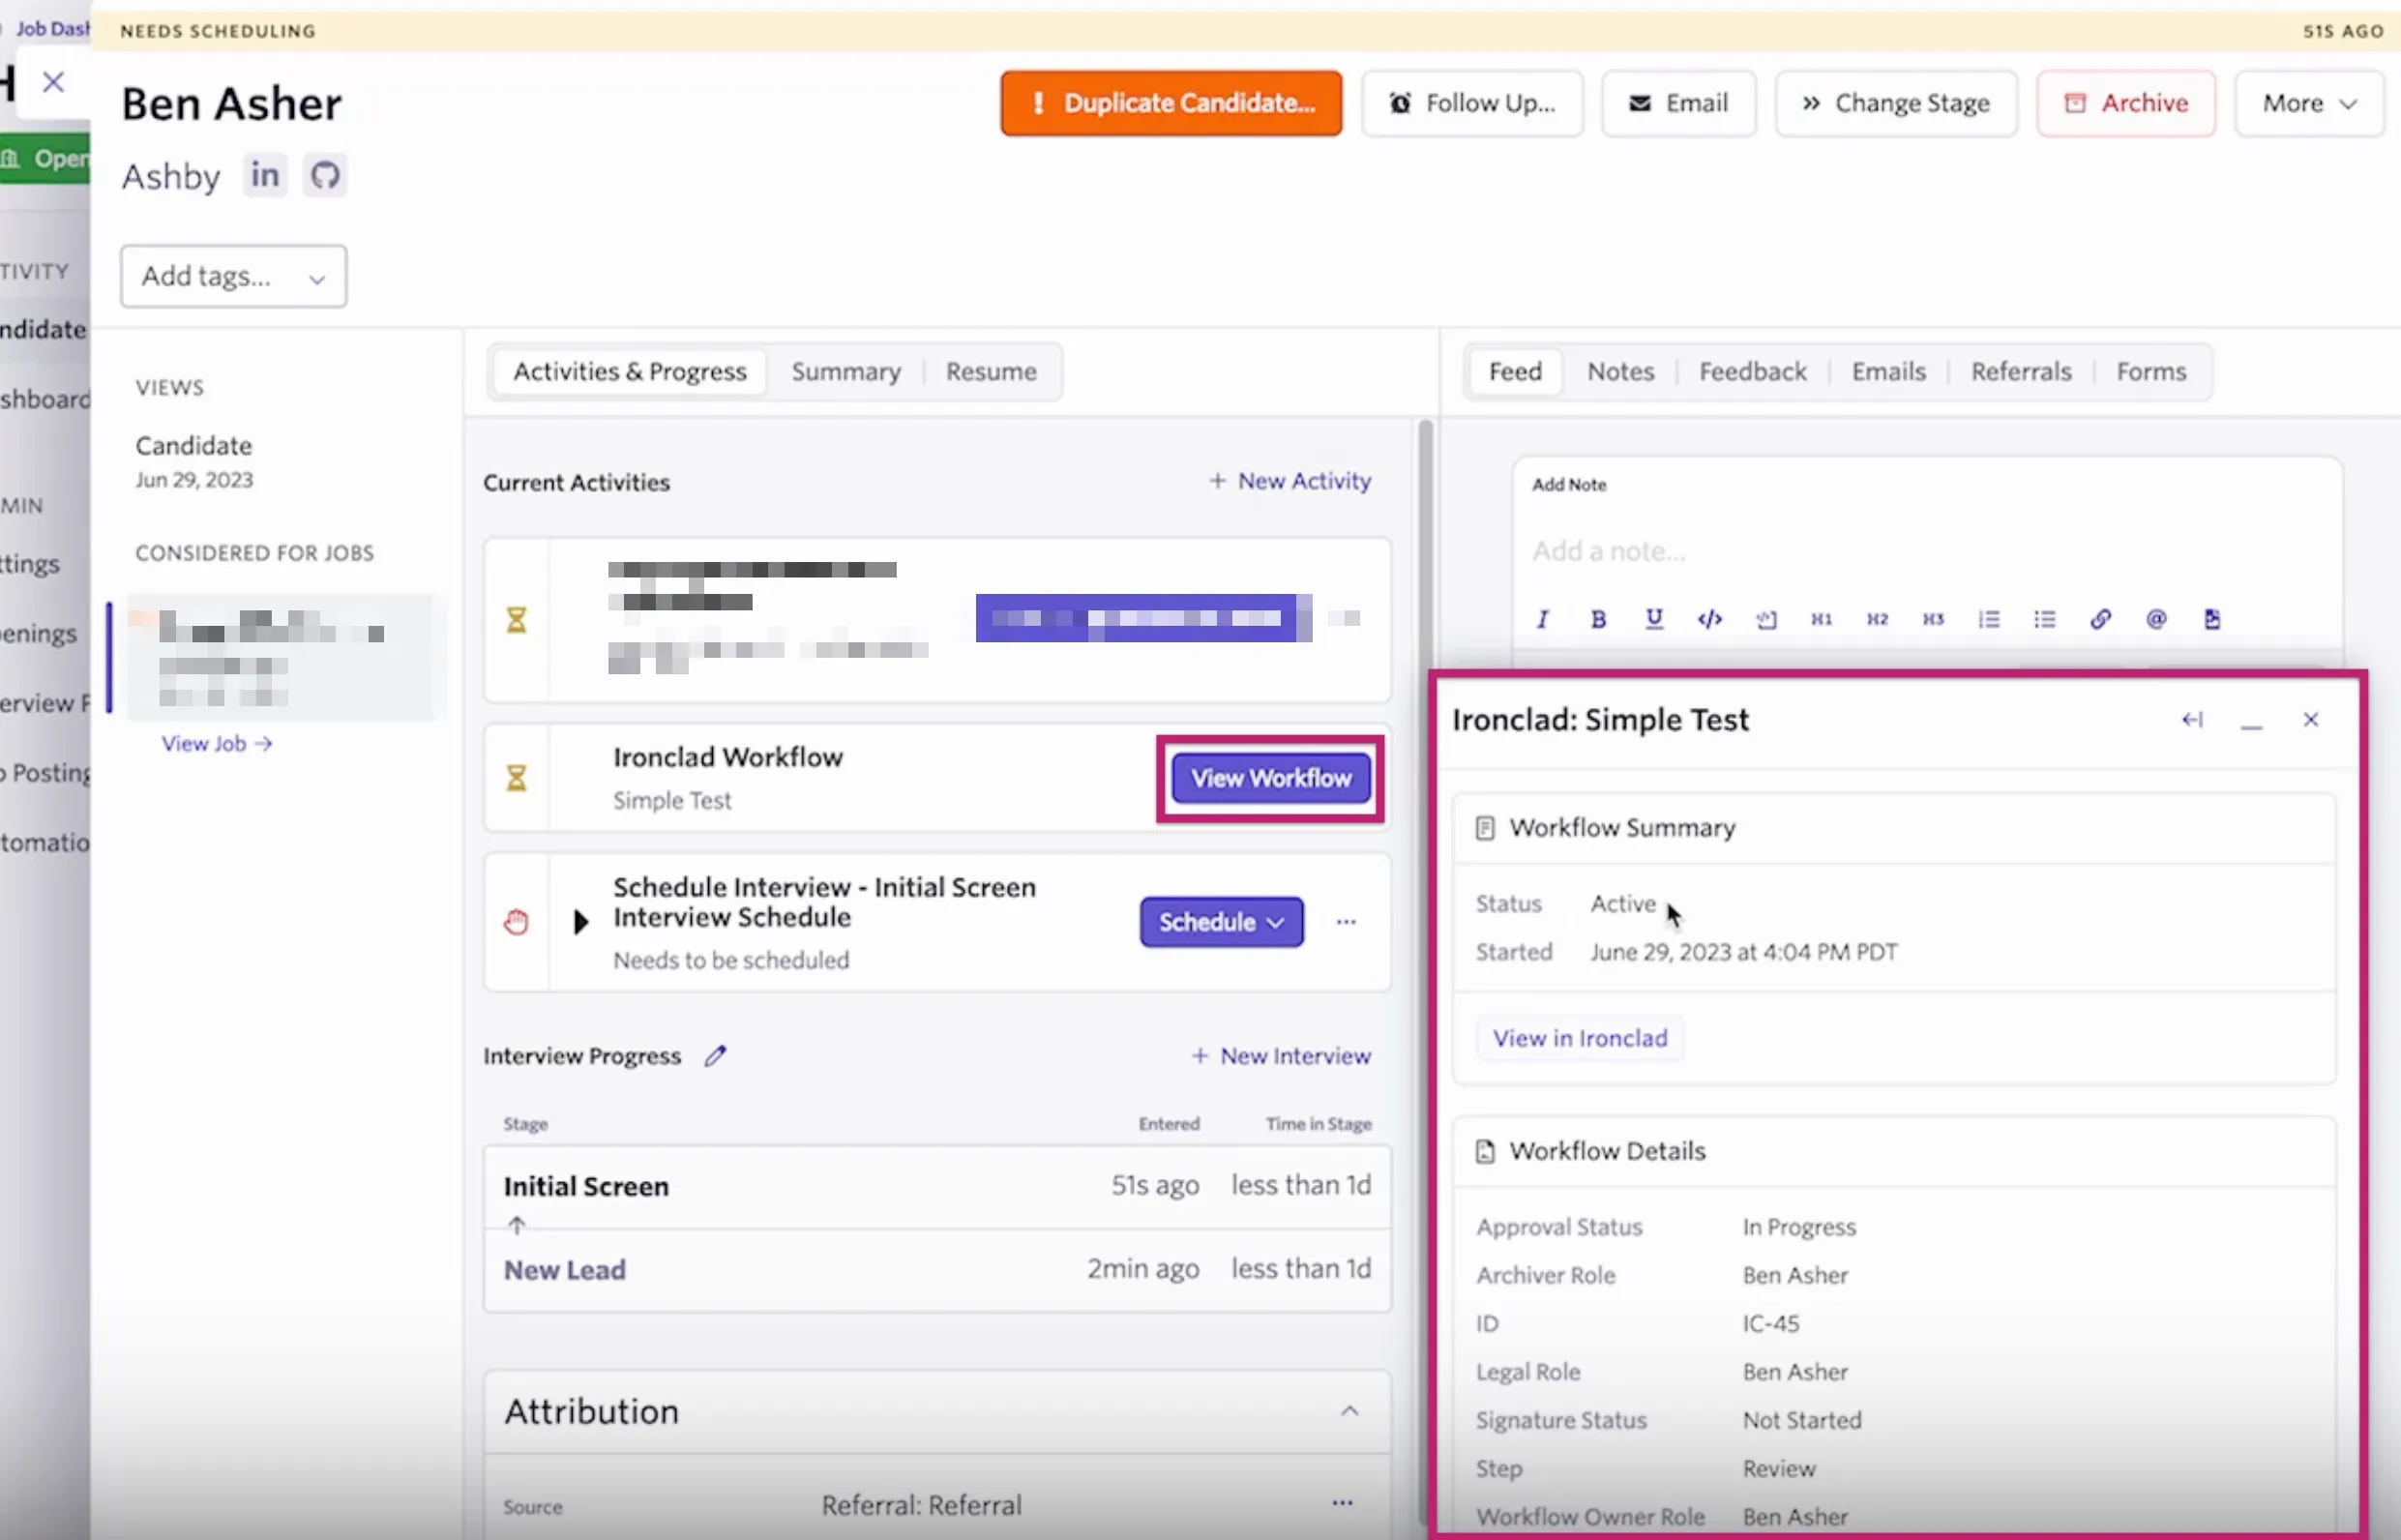Click the Follow Up button

[x=1472, y=103]
